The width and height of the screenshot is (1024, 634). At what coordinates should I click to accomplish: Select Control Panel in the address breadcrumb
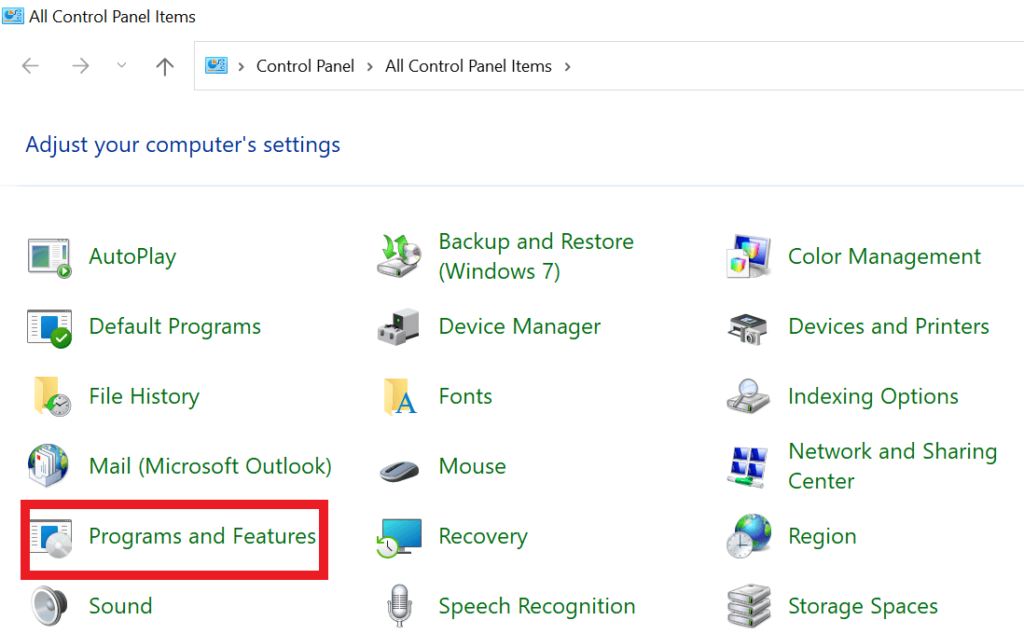tap(305, 66)
